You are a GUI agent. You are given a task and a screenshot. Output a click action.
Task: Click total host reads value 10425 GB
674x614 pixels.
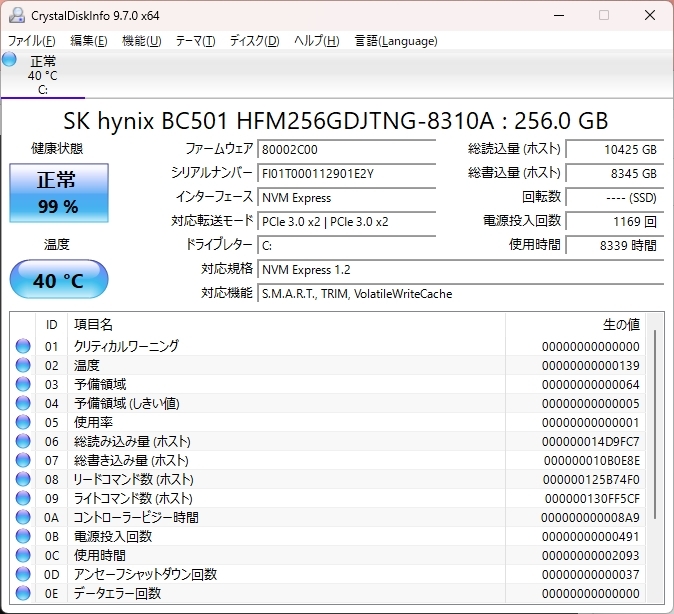615,149
